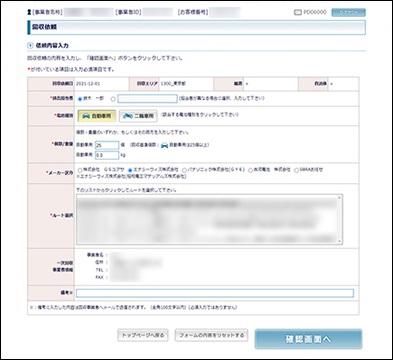Click the 確認画面へ button
Image resolution: width=393 pixels, height=360 pixels.
[308, 339]
